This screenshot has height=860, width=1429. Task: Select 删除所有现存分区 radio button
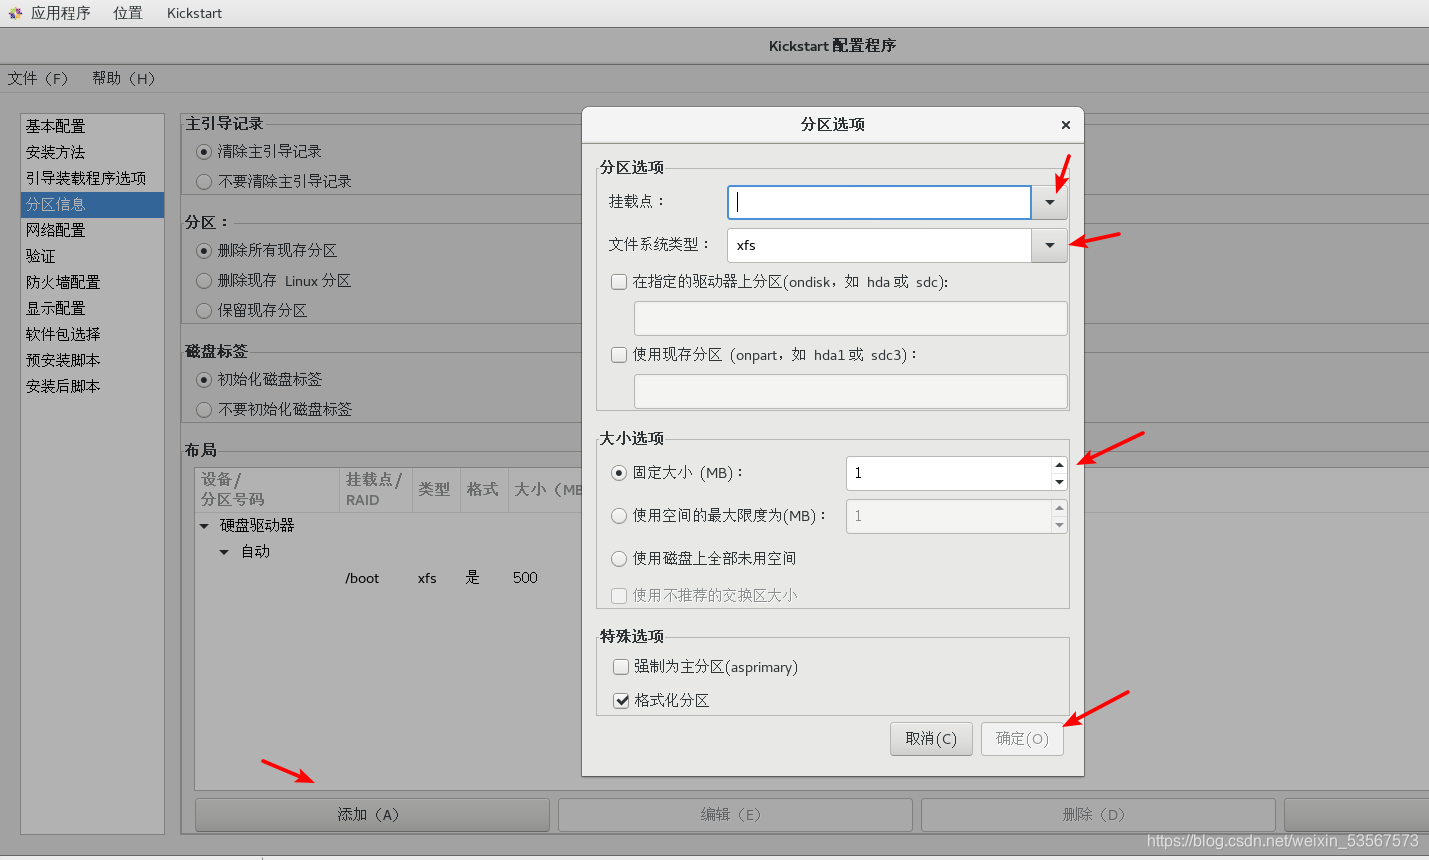tap(204, 251)
